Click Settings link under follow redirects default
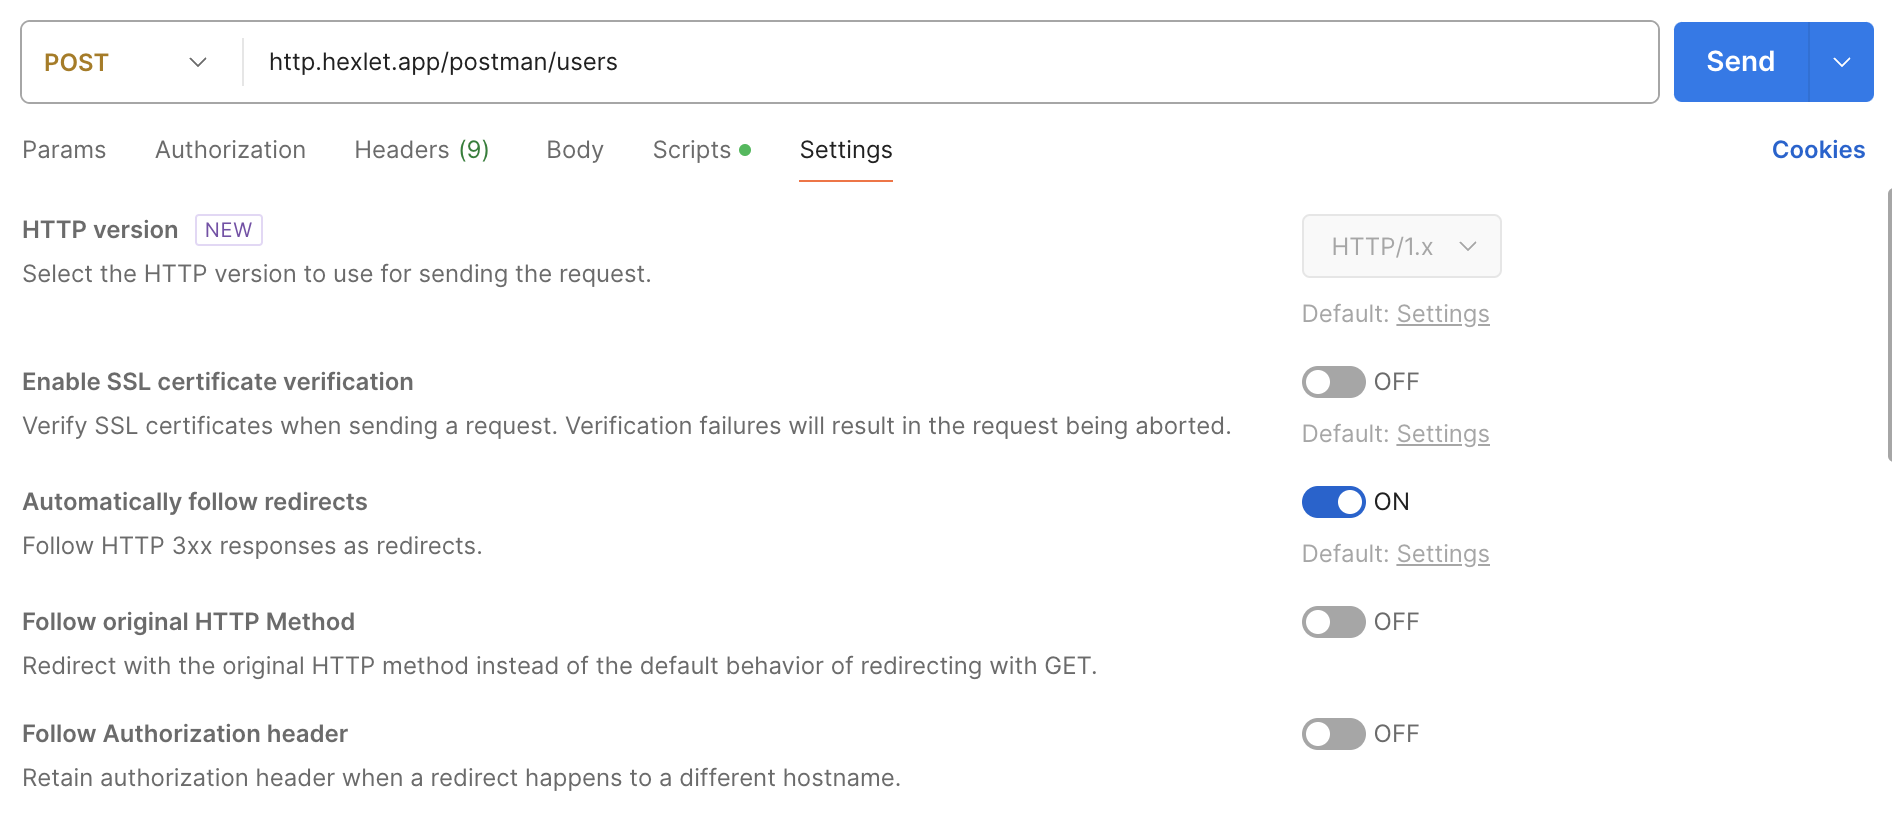This screenshot has height=824, width=1892. click(1442, 554)
